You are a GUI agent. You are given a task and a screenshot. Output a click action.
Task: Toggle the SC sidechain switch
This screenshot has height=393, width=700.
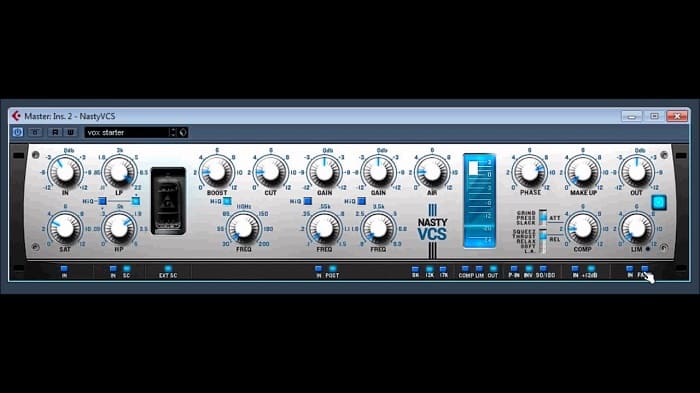[127, 269]
